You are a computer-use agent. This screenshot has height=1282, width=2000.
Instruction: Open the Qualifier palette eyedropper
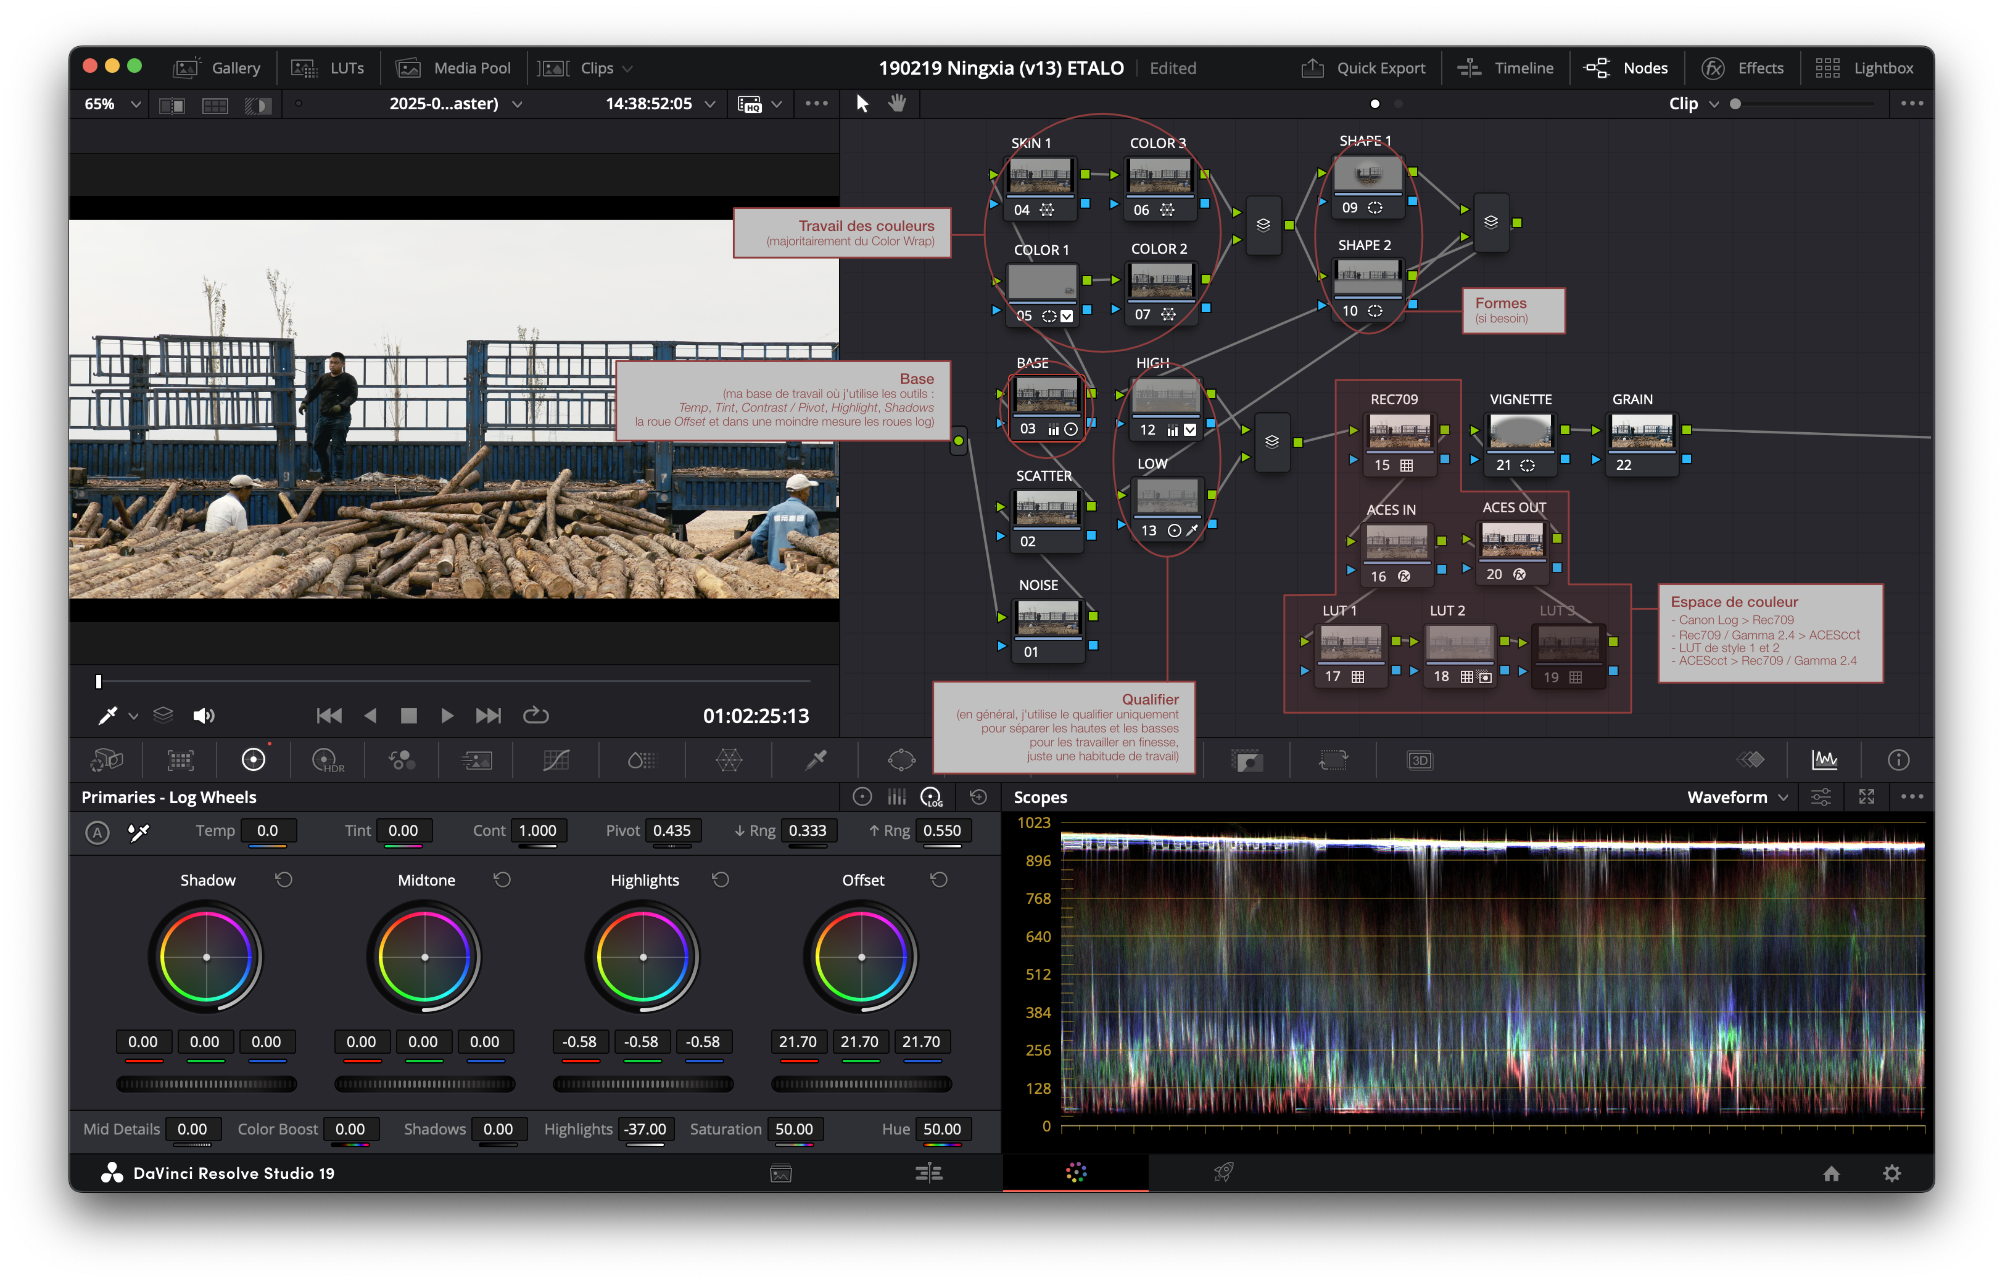816,761
